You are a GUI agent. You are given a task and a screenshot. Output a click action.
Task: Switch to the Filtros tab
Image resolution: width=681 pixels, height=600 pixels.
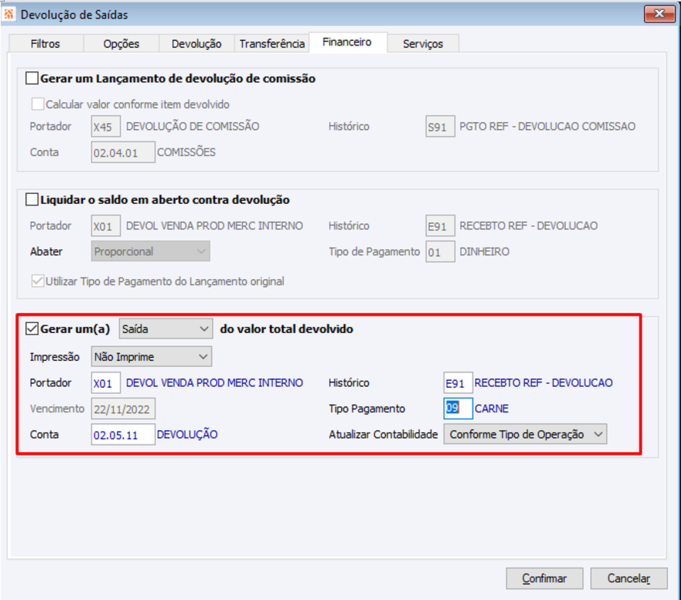(x=45, y=44)
